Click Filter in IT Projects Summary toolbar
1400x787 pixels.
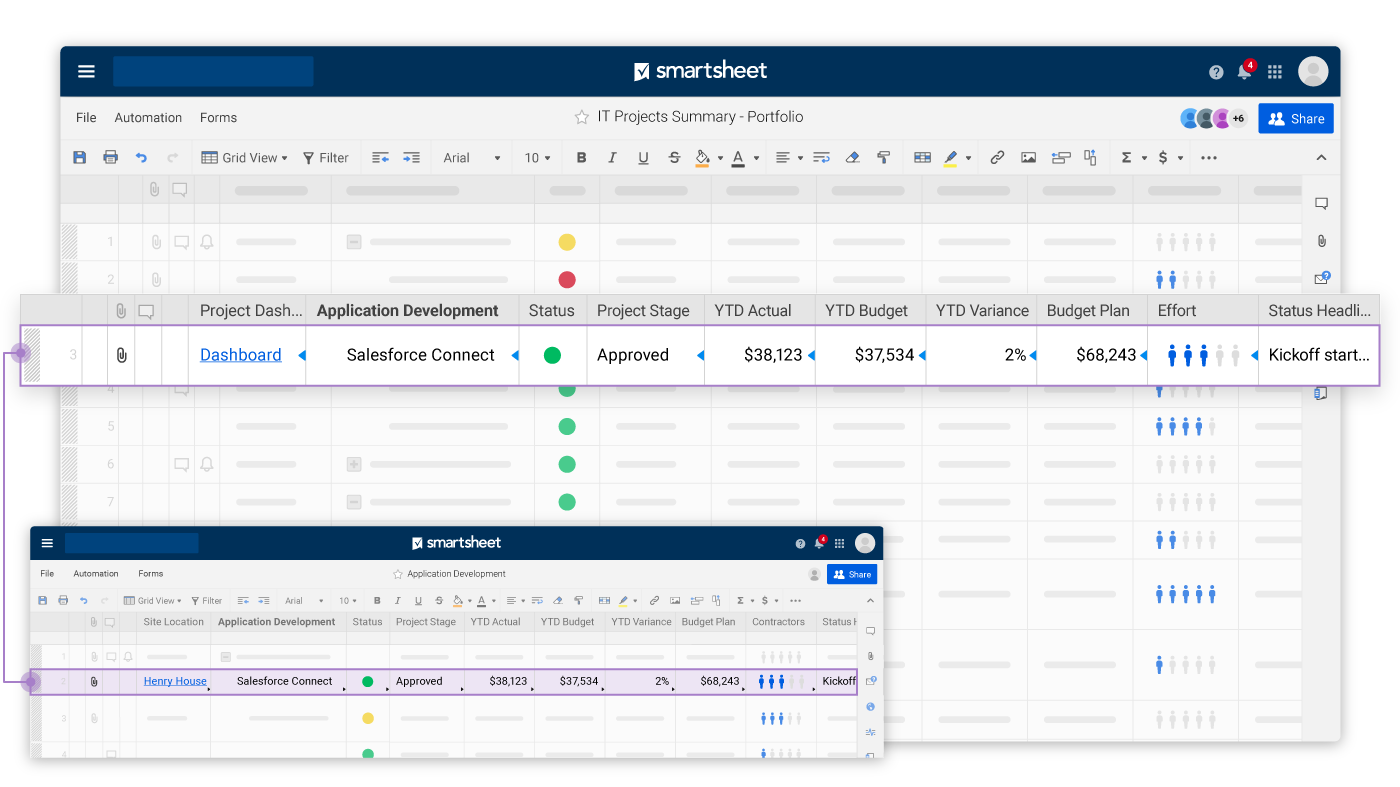click(x=326, y=157)
